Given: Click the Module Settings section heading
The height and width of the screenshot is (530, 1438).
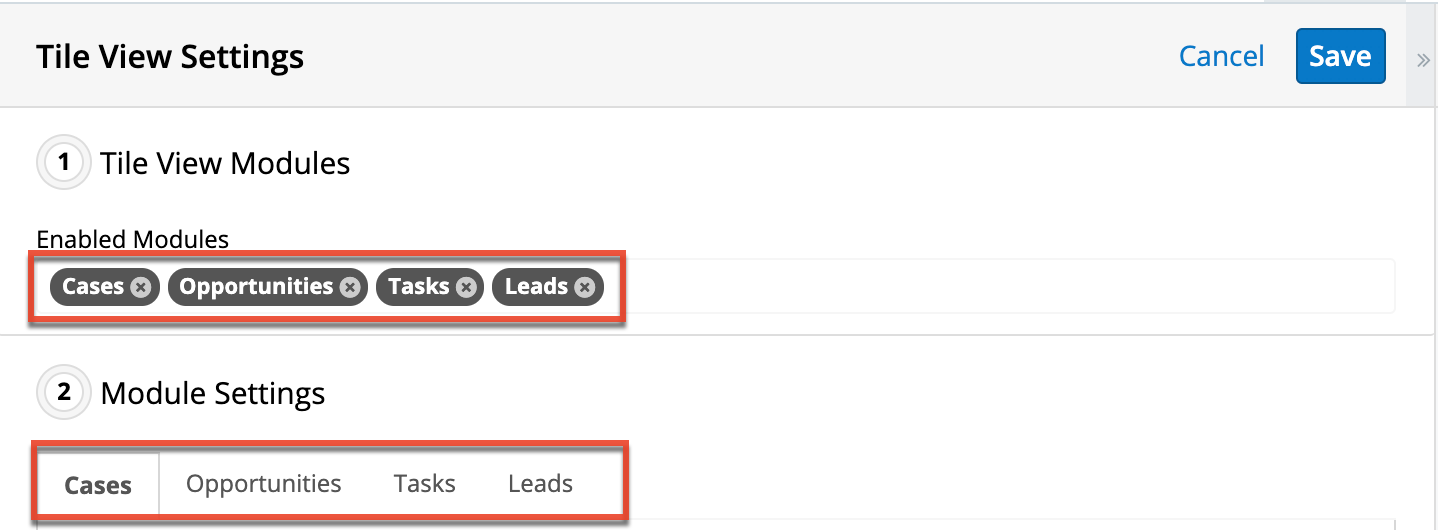Looking at the screenshot, I should (x=213, y=394).
